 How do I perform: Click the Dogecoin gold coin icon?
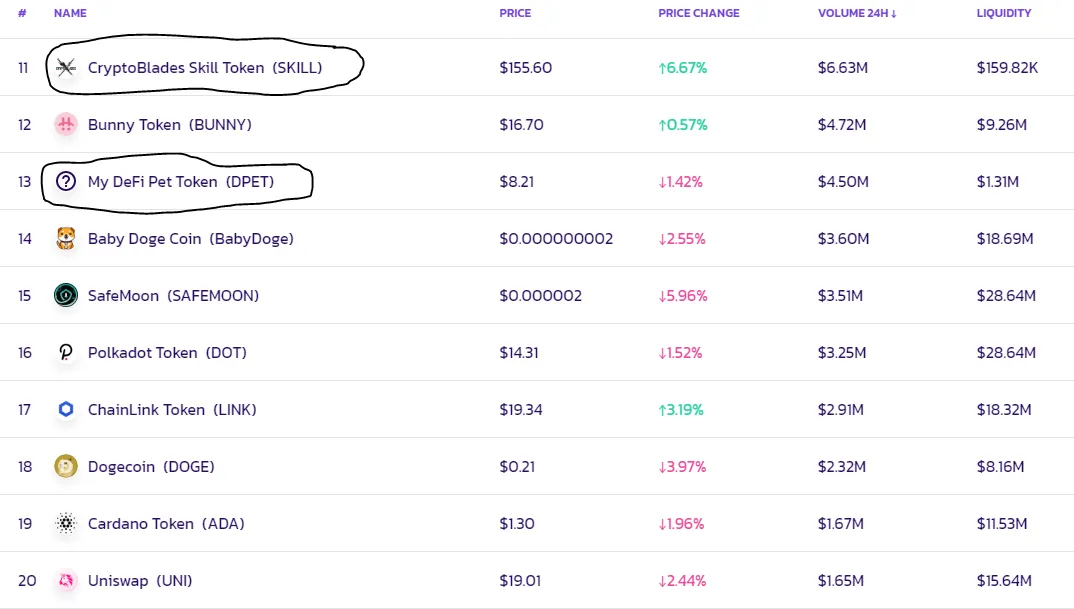(x=66, y=467)
